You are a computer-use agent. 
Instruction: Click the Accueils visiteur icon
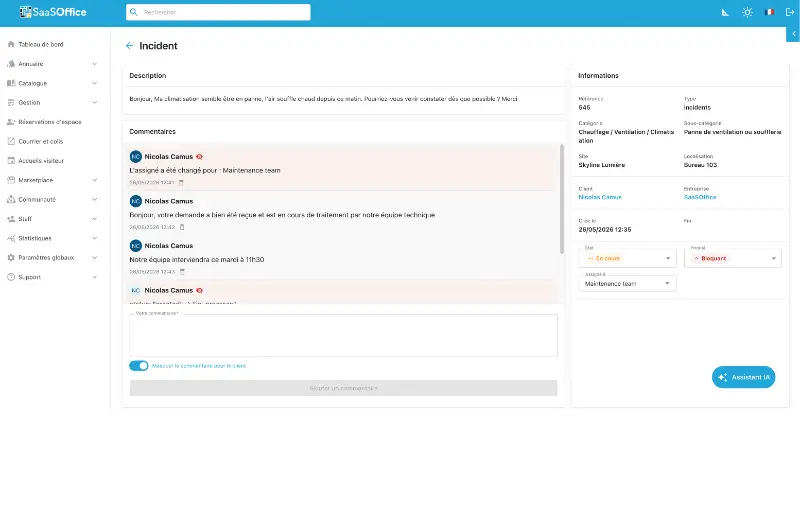(11, 161)
